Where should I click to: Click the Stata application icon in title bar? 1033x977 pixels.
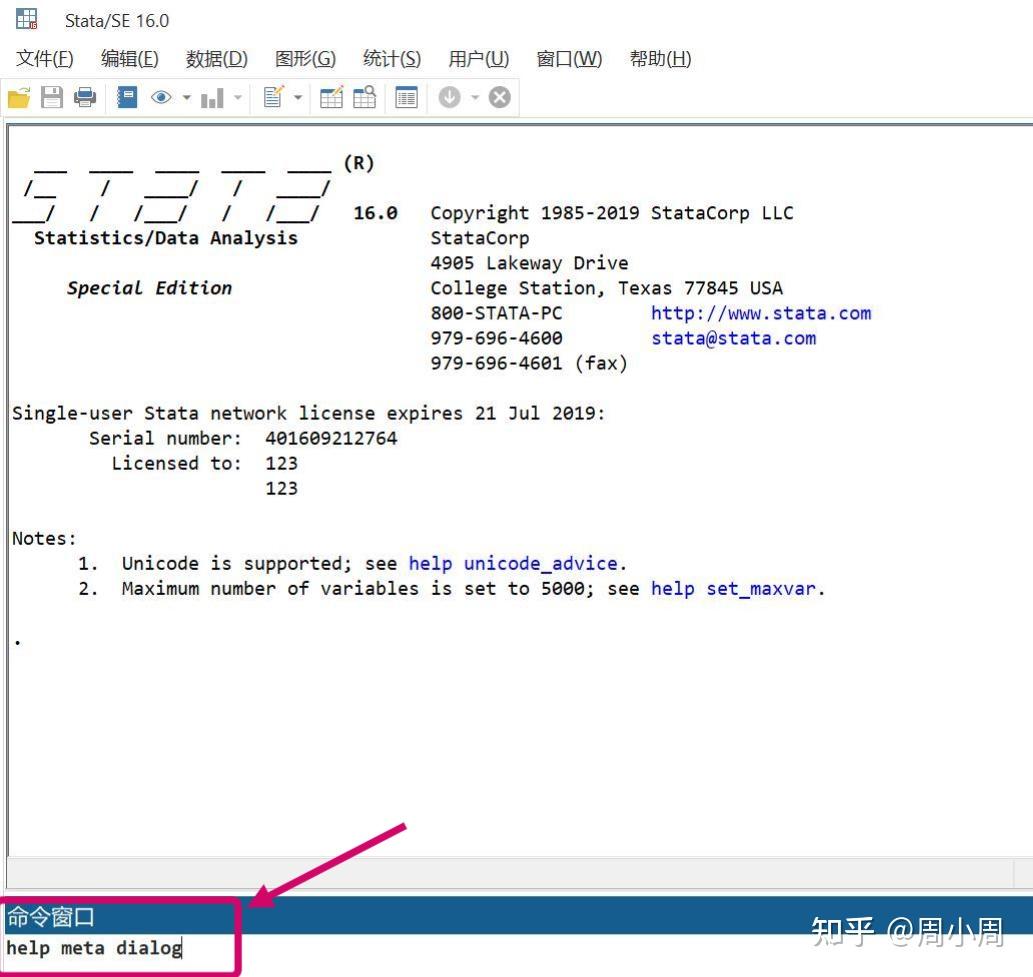26,20
